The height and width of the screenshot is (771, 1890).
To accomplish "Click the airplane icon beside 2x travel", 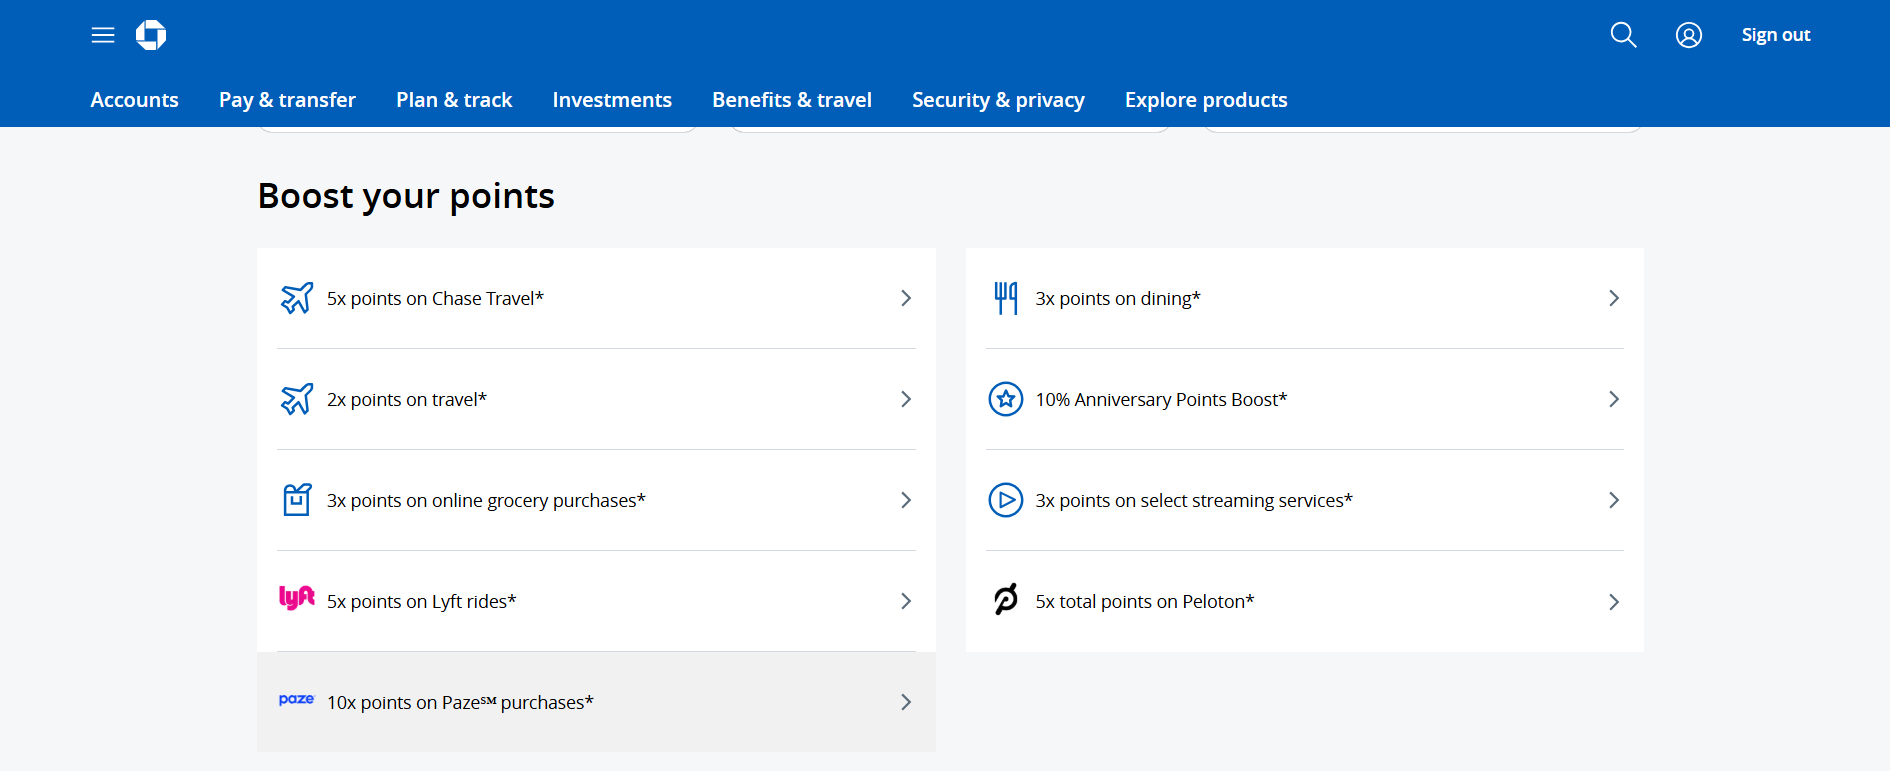I will click(x=297, y=399).
